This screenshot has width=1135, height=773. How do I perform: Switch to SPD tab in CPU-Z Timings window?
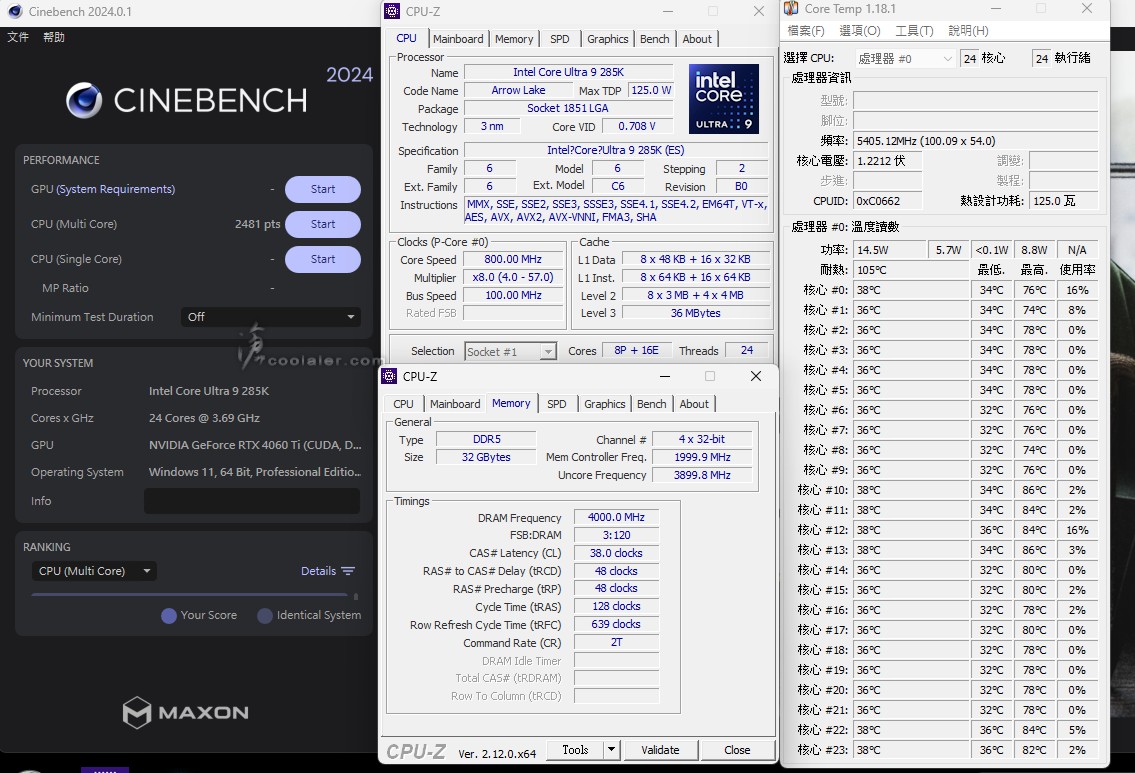pyautogui.click(x=557, y=404)
